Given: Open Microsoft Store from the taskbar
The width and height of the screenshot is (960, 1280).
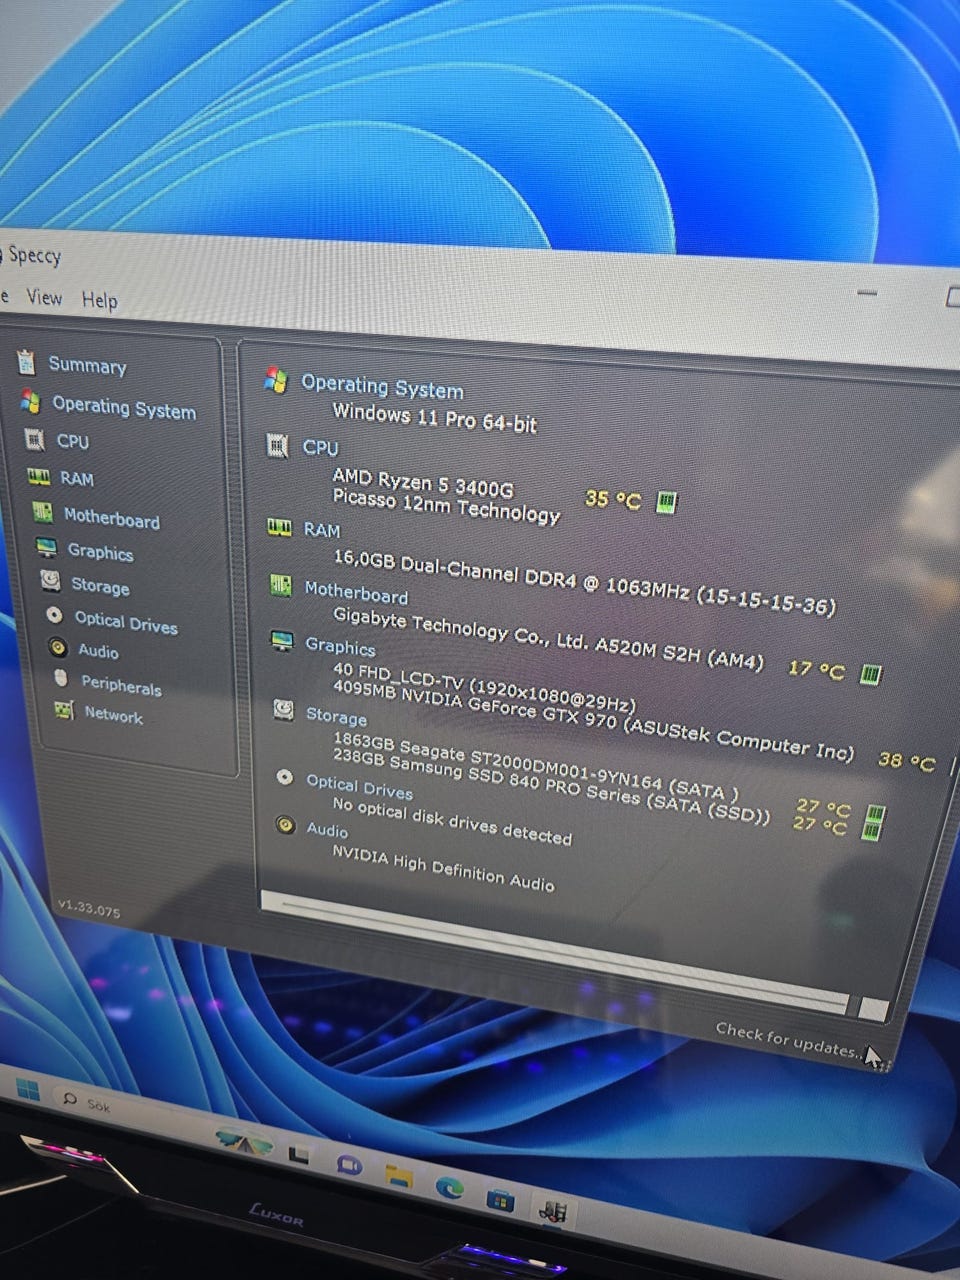Looking at the screenshot, I should coord(500,1198).
